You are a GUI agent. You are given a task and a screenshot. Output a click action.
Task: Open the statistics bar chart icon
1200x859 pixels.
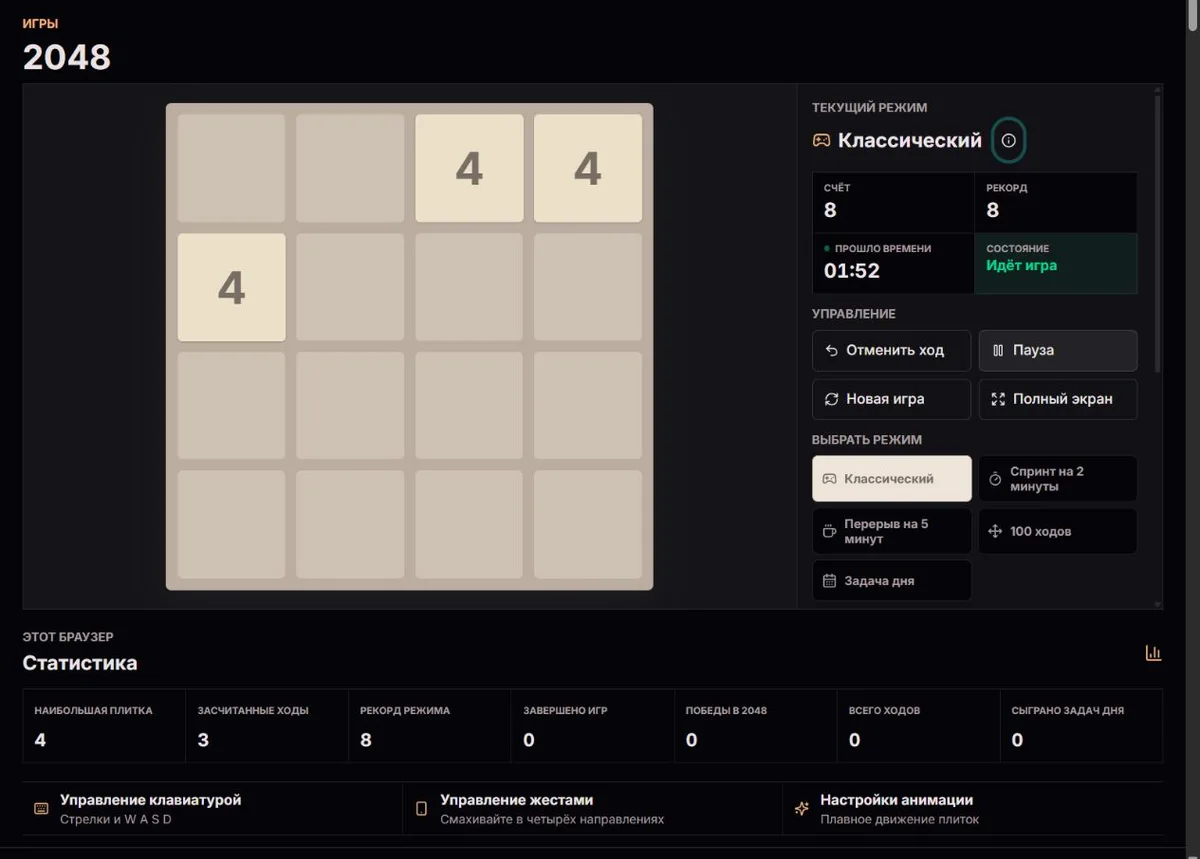(x=1153, y=653)
